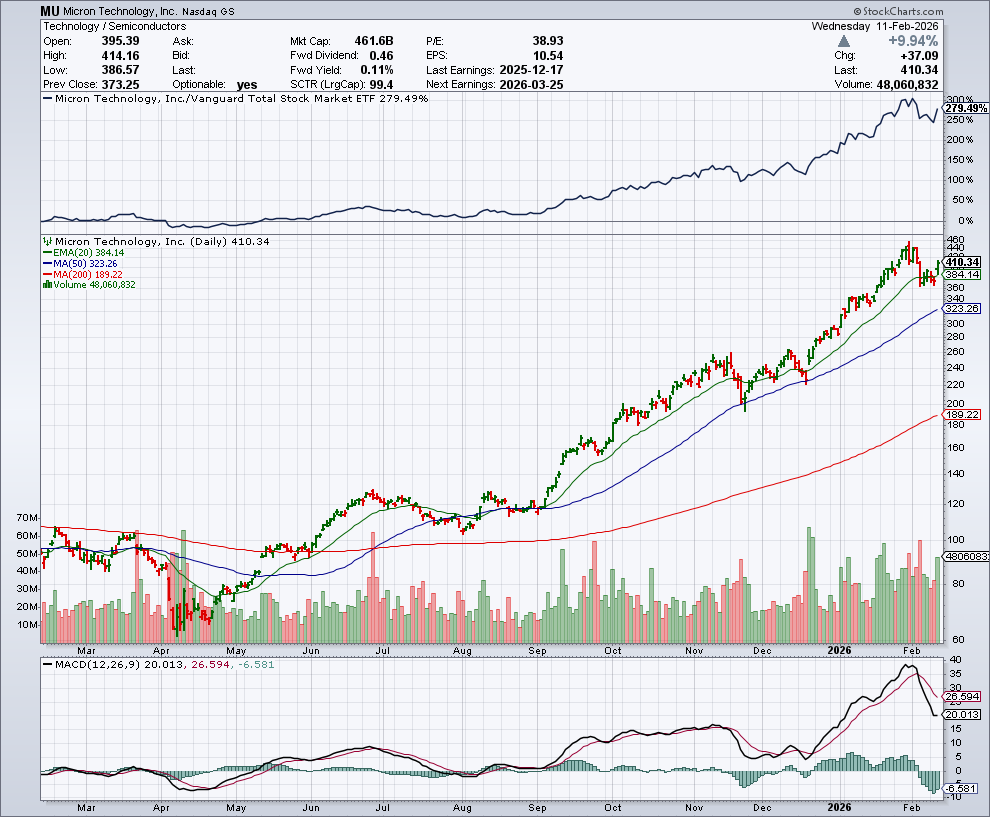Click the header Last value 410.34
The width and height of the screenshot is (990, 817).
coord(919,69)
